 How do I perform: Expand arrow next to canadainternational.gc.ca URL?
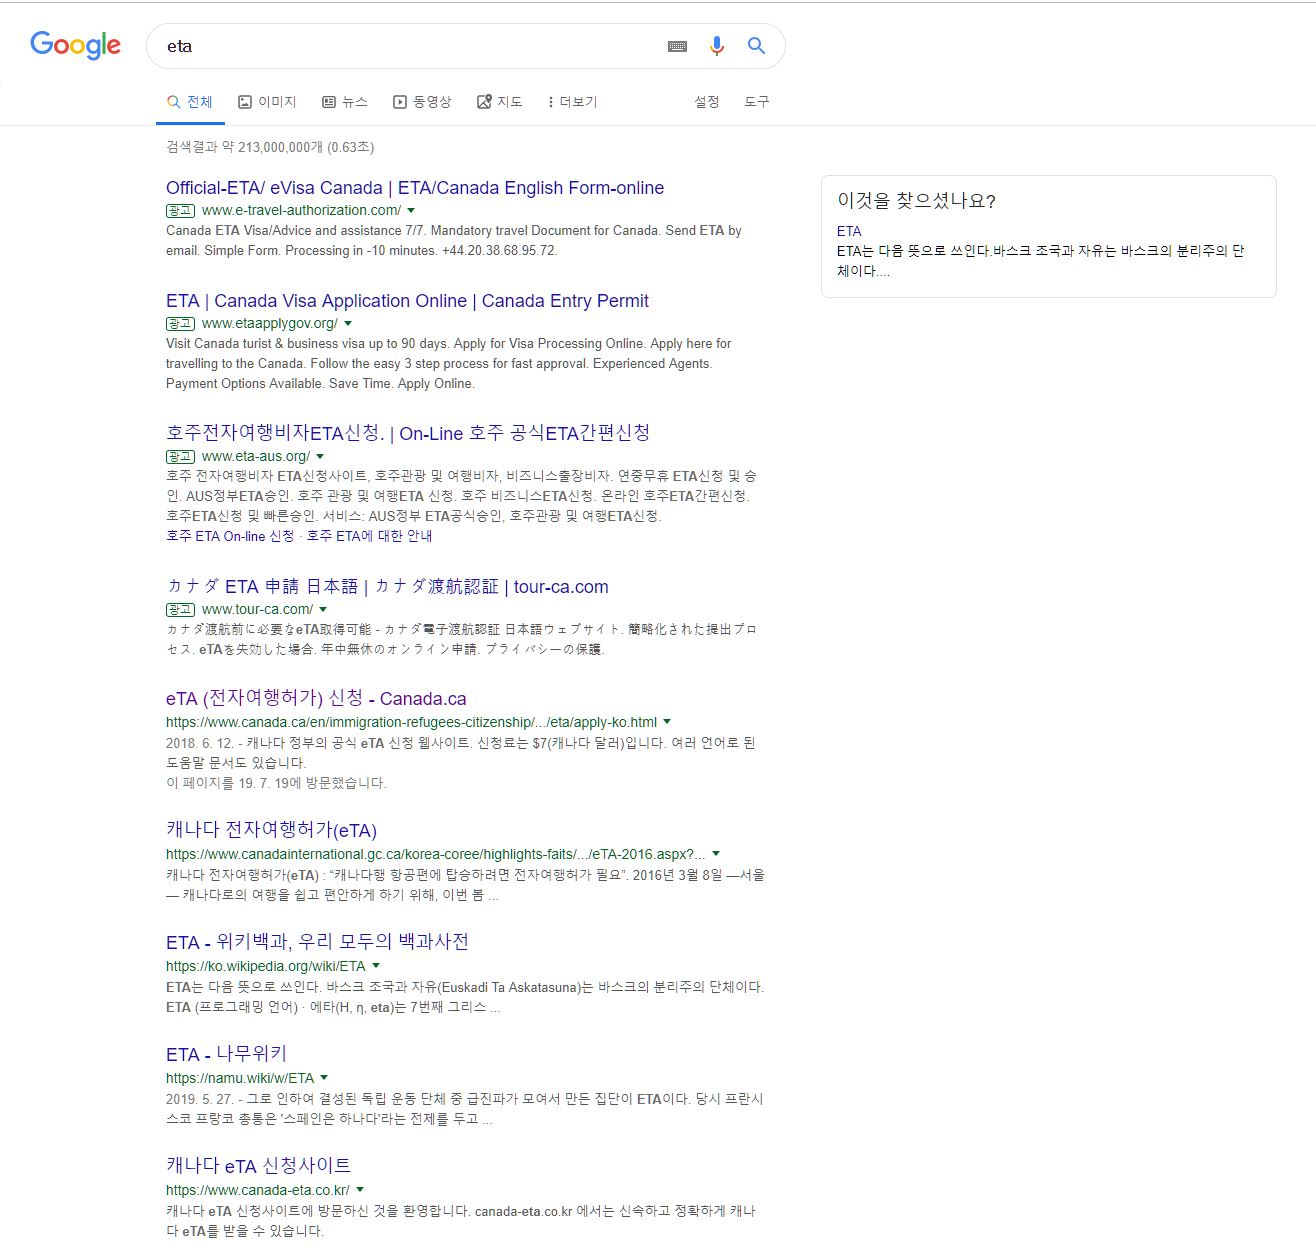[x=716, y=854]
